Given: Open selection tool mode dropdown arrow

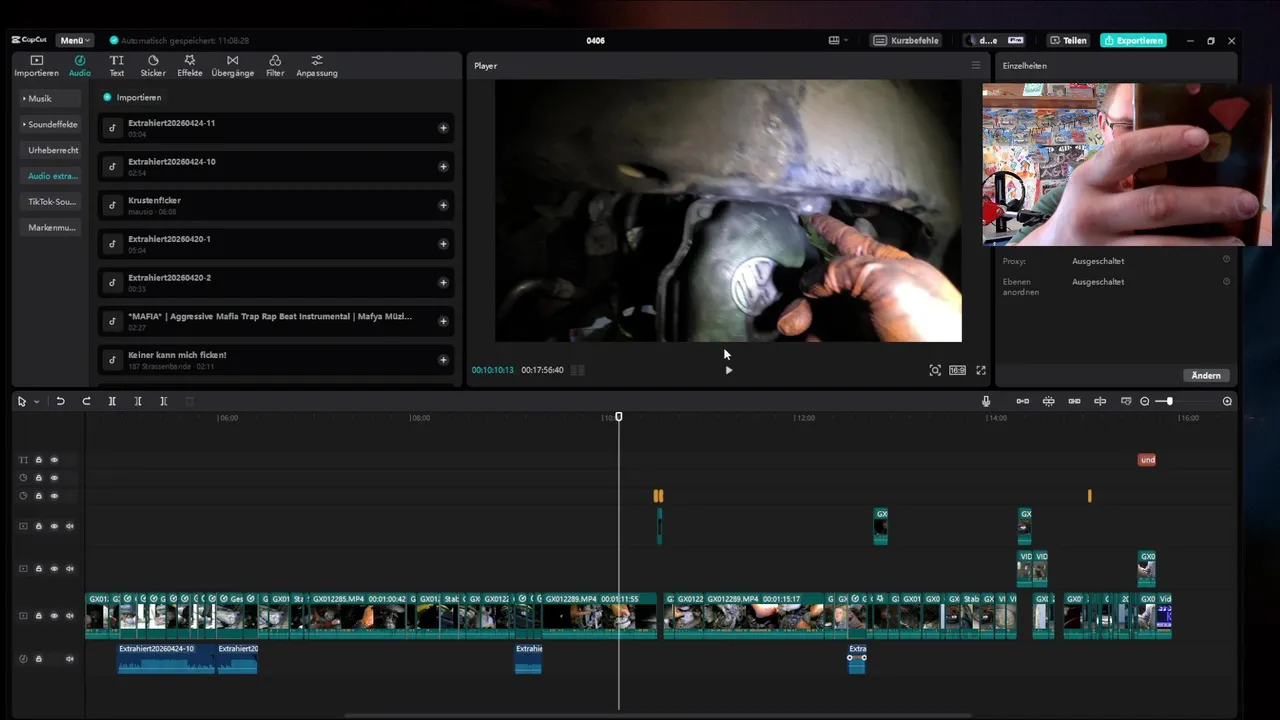Looking at the screenshot, I should tap(36, 401).
